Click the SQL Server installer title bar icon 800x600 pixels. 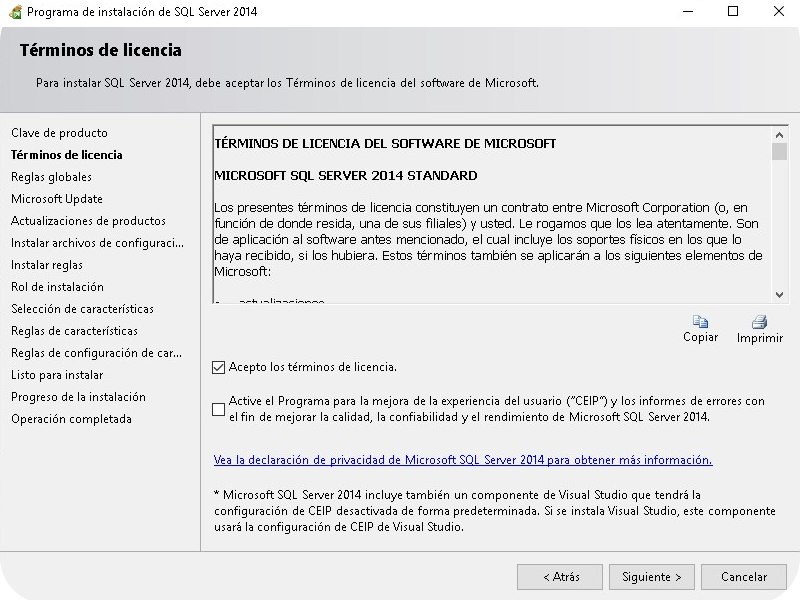pyautogui.click(x=13, y=12)
